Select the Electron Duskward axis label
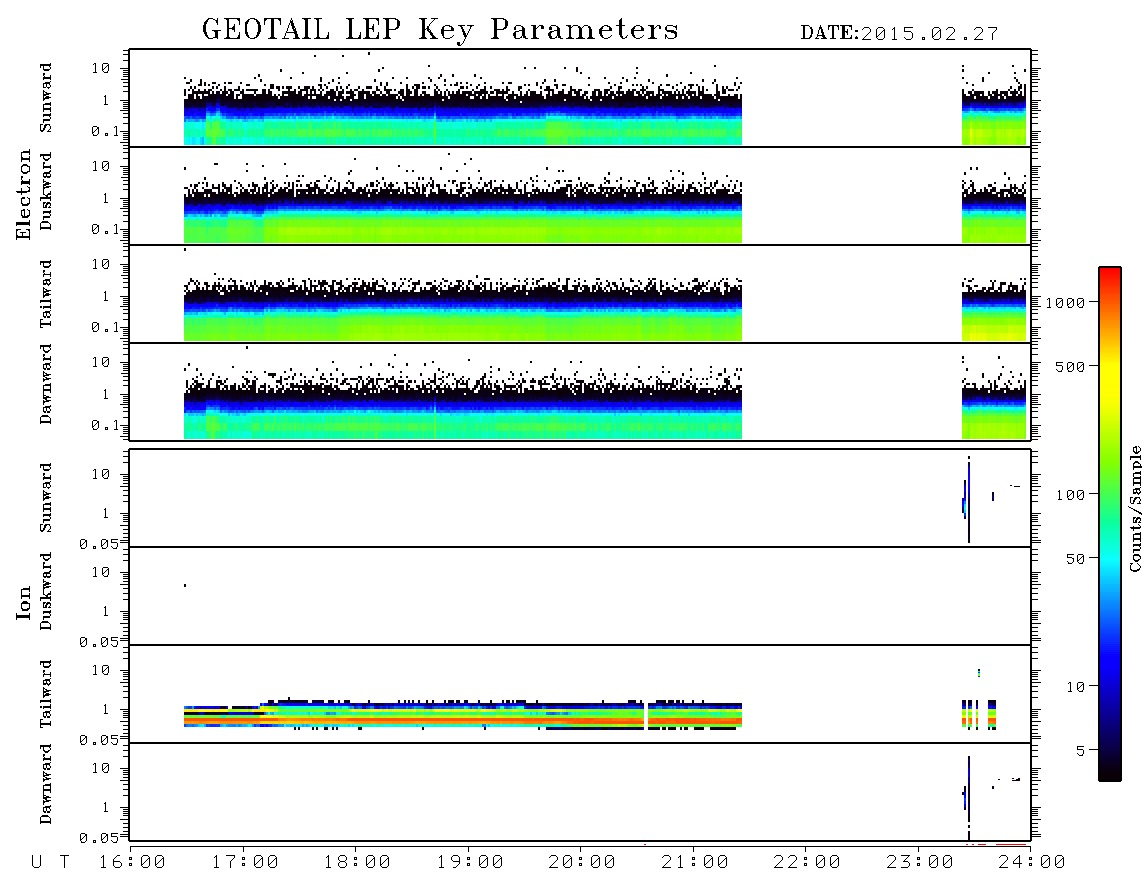Viewport: 1142px width, 880px height. pos(46,191)
